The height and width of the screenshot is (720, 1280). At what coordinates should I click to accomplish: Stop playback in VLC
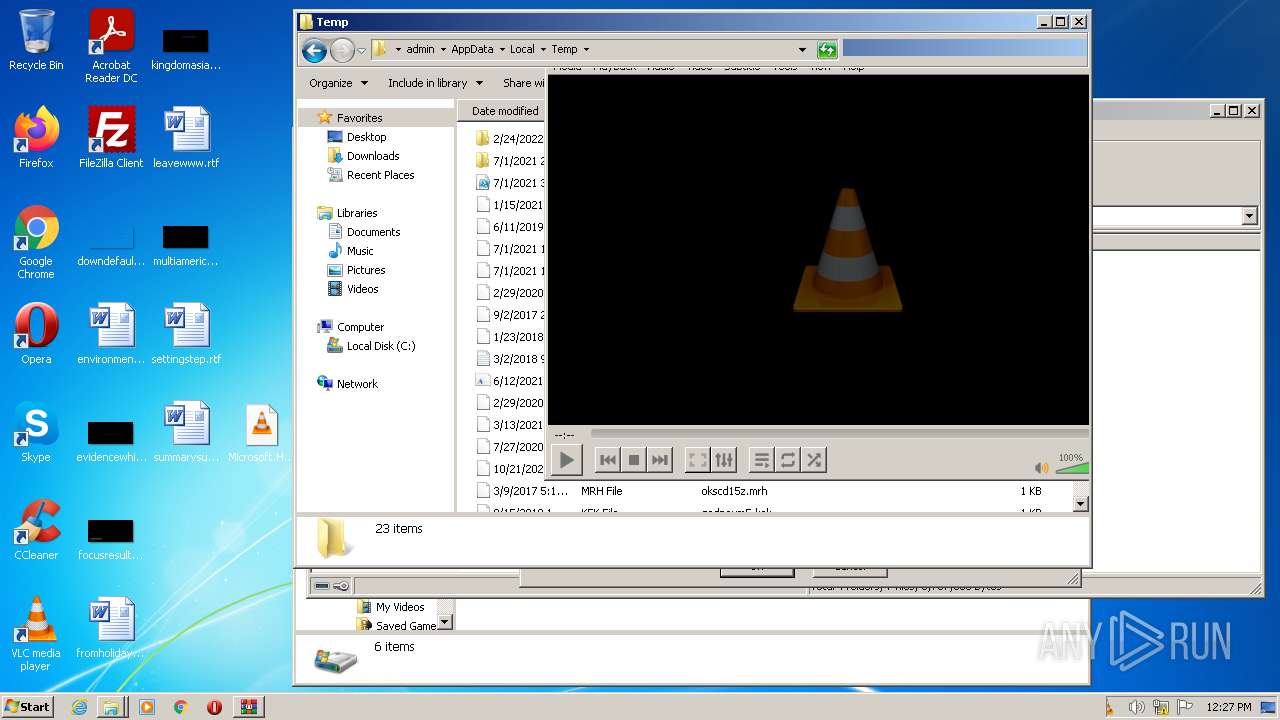(x=633, y=460)
